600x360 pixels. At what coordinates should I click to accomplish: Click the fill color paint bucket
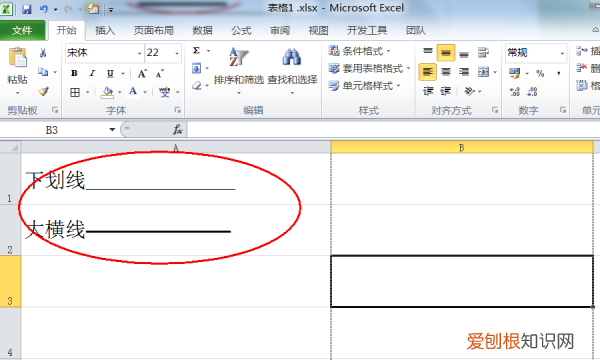coord(108,92)
